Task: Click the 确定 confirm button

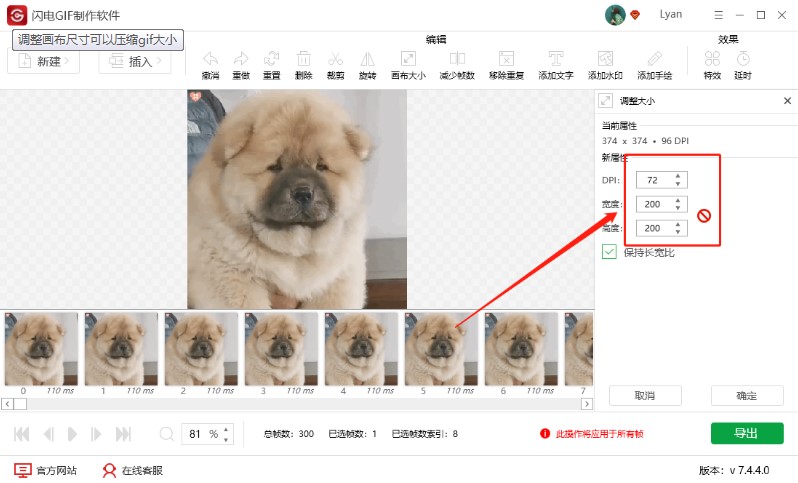Action: pyautogui.click(x=746, y=396)
